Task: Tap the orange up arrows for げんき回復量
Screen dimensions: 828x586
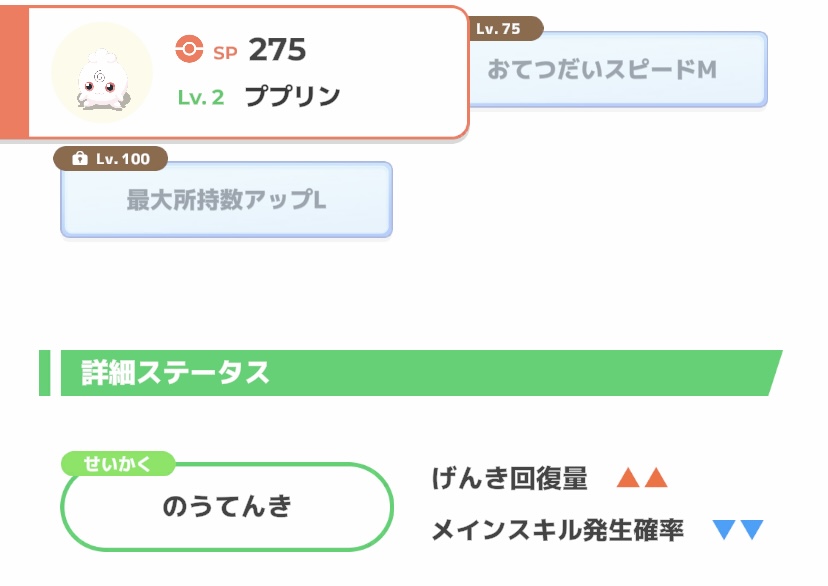Action: (x=641, y=479)
